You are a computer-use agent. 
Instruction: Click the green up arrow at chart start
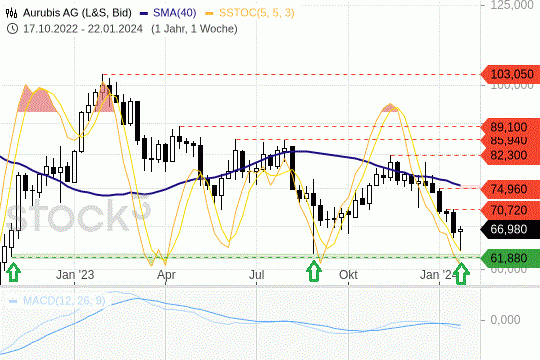click(13, 272)
